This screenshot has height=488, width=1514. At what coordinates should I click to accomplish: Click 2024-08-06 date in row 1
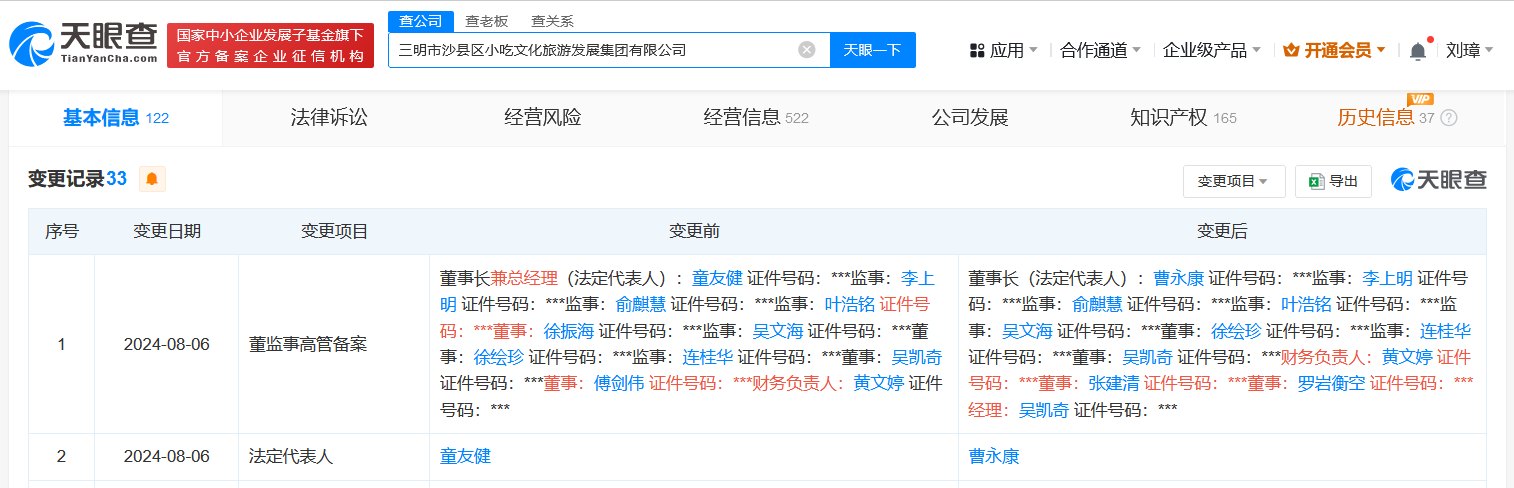(x=167, y=344)
